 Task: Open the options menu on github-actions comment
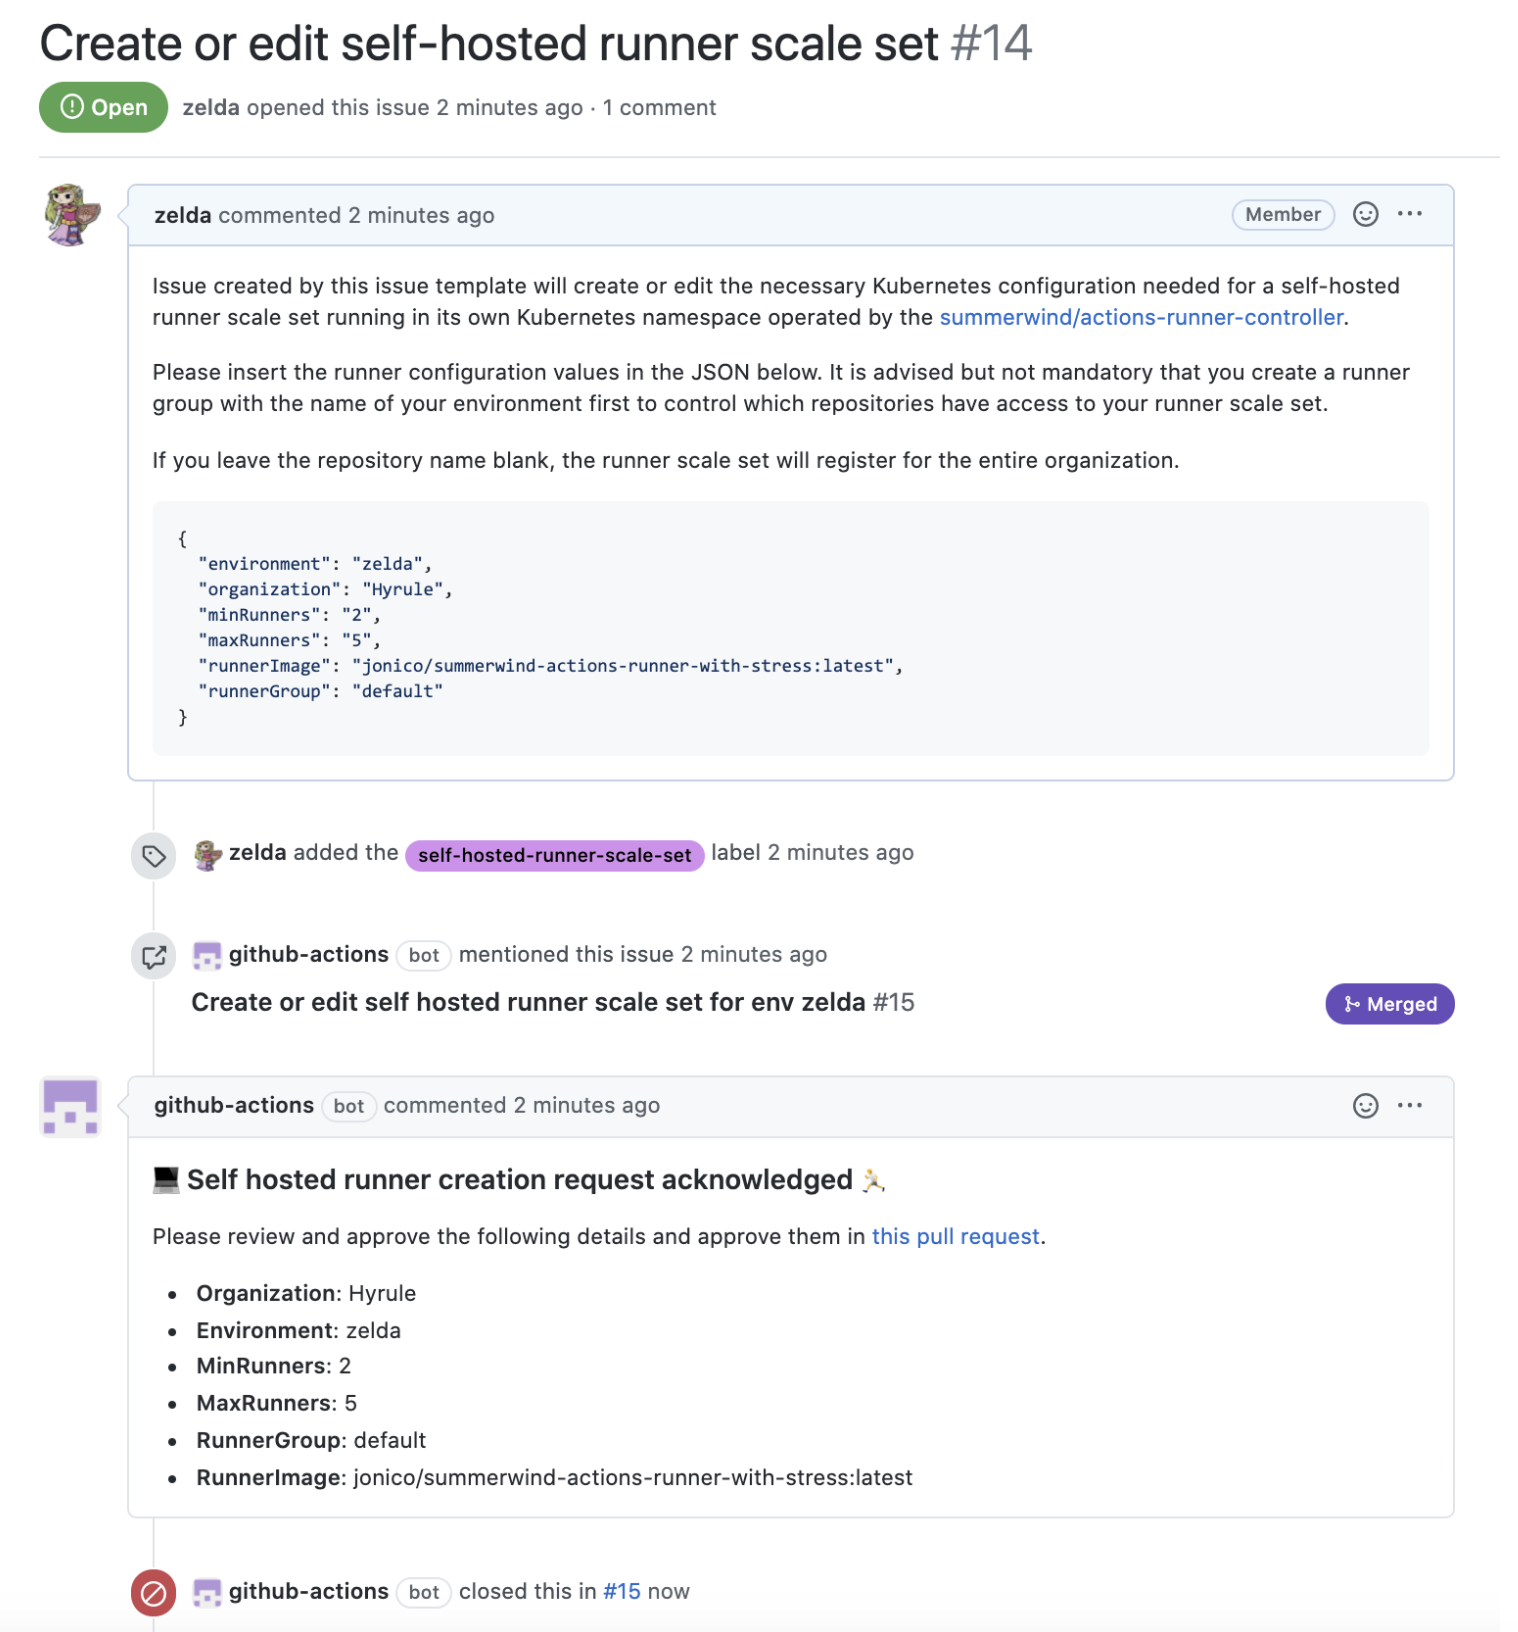(1412, 1105)
